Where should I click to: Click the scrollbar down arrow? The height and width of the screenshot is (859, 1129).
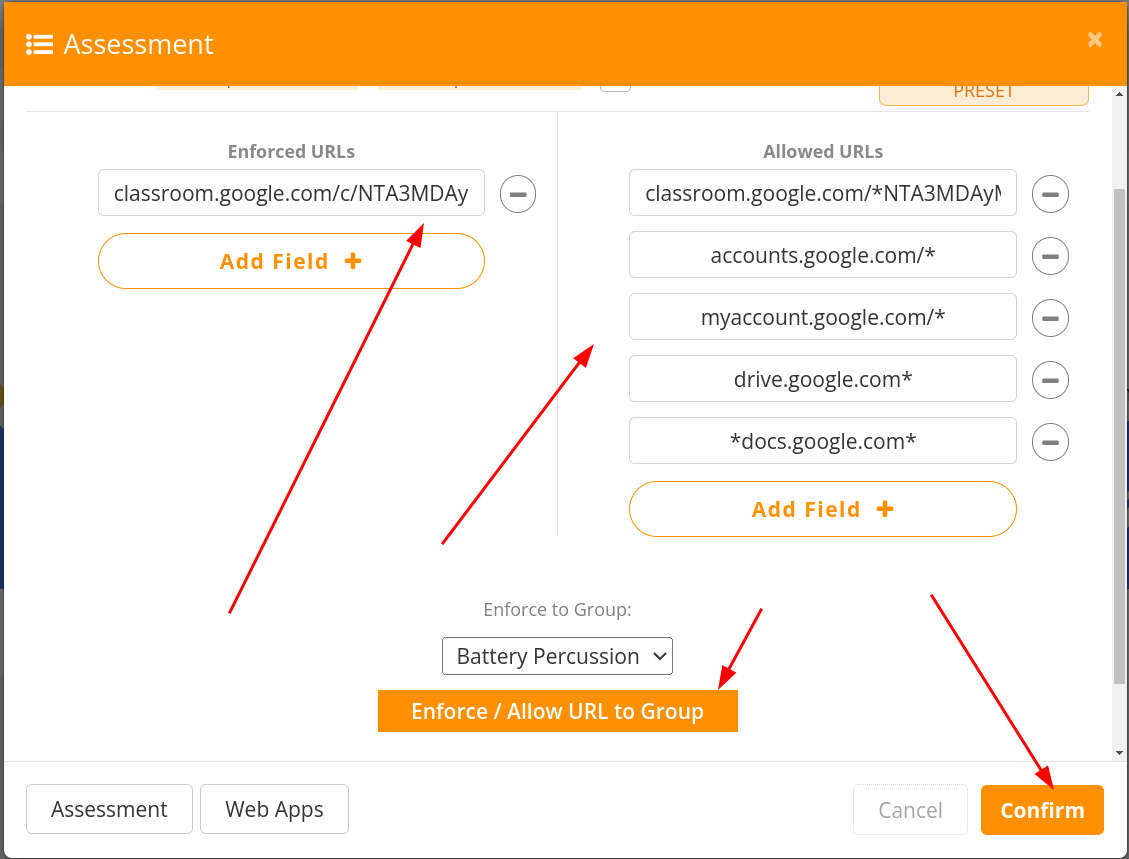(1119, 753)
